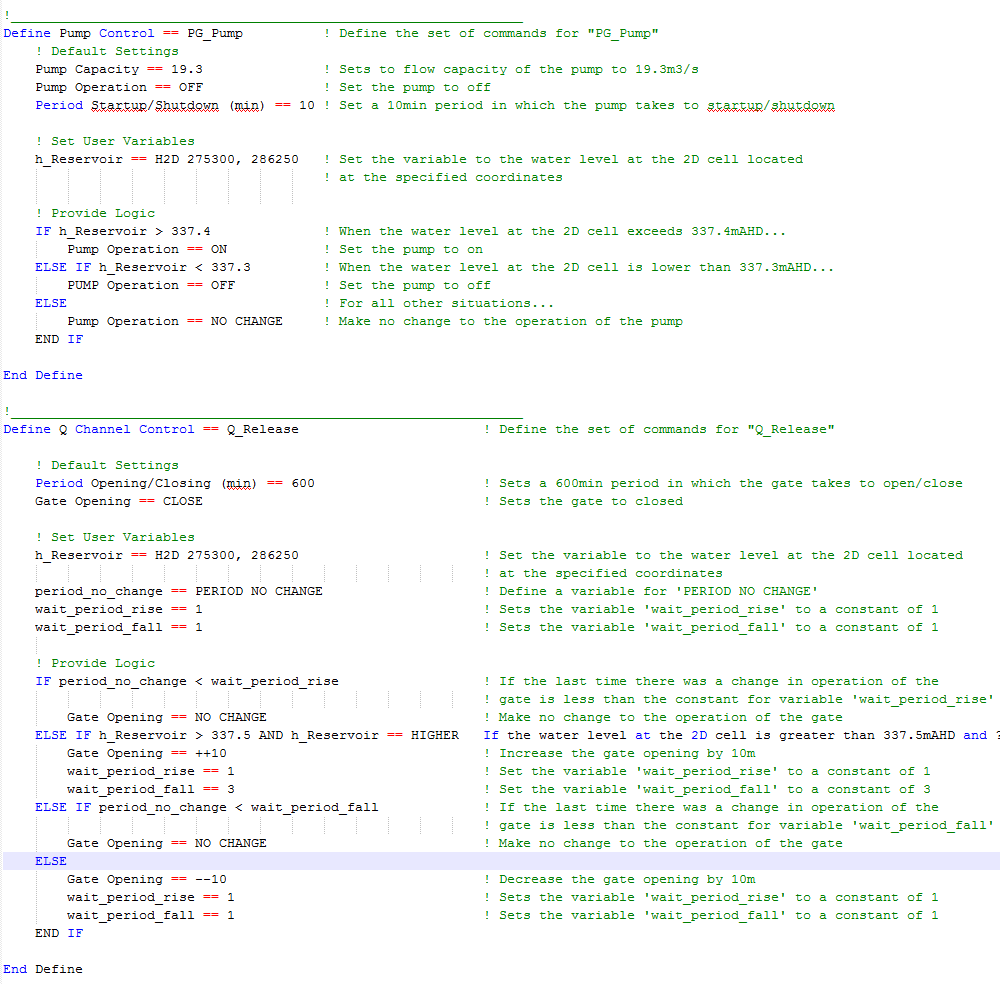Place cursor on 'Period Opening/Closing (min) == 600'
1000x984 pixels.
[x=174, y=483]
